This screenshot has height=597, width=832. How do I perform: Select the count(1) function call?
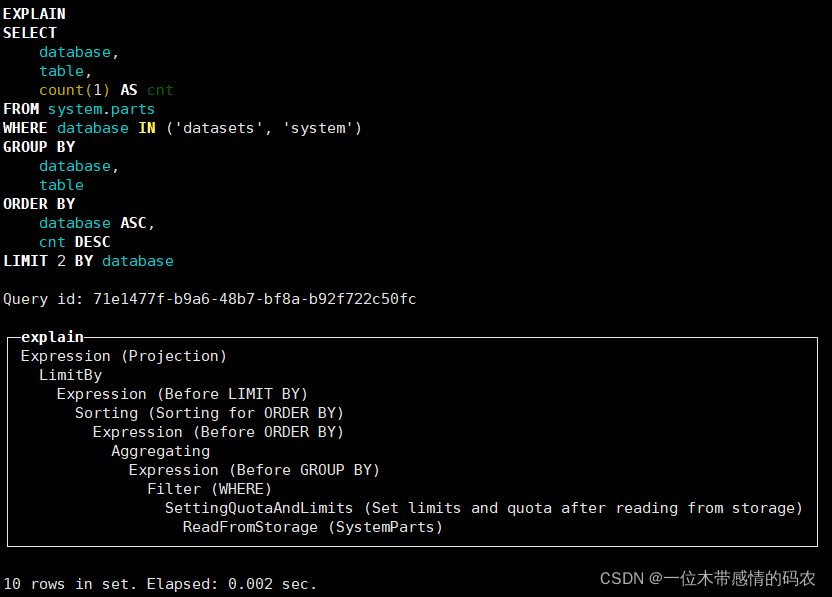75,90
